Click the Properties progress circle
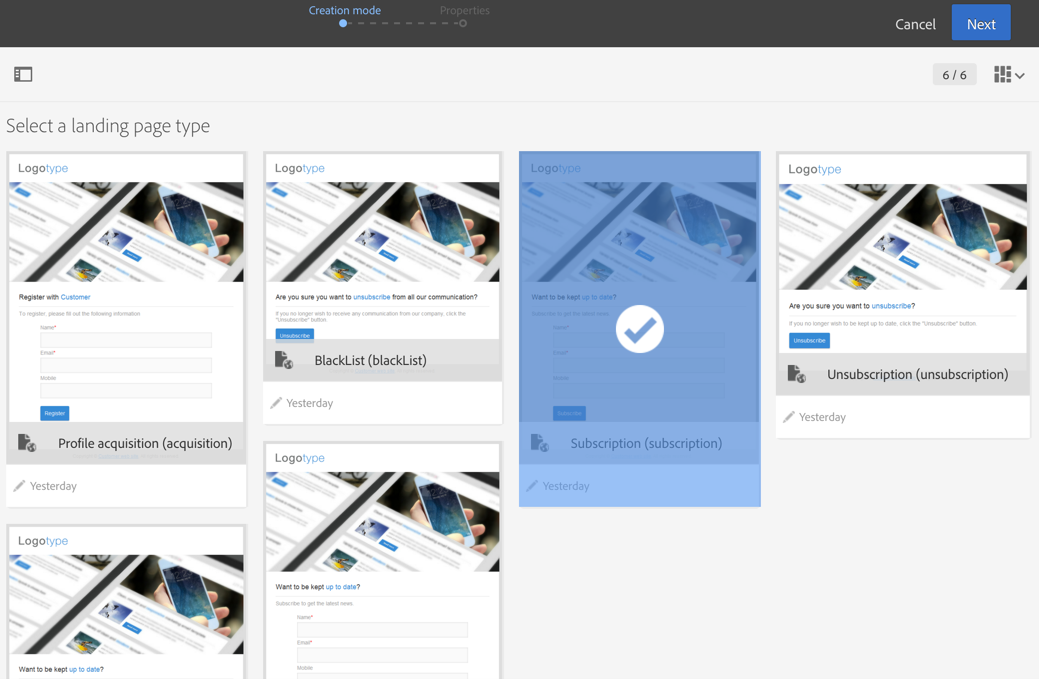Viewport: 1039px width, 679px height. coord(463,23)
